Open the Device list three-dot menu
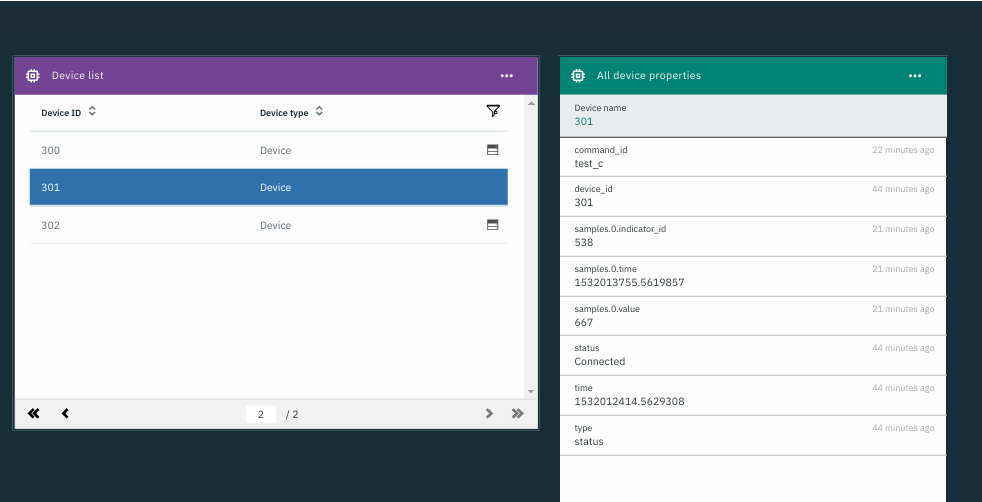The height and width of the screenshot is (502, 982). [507, 76]
